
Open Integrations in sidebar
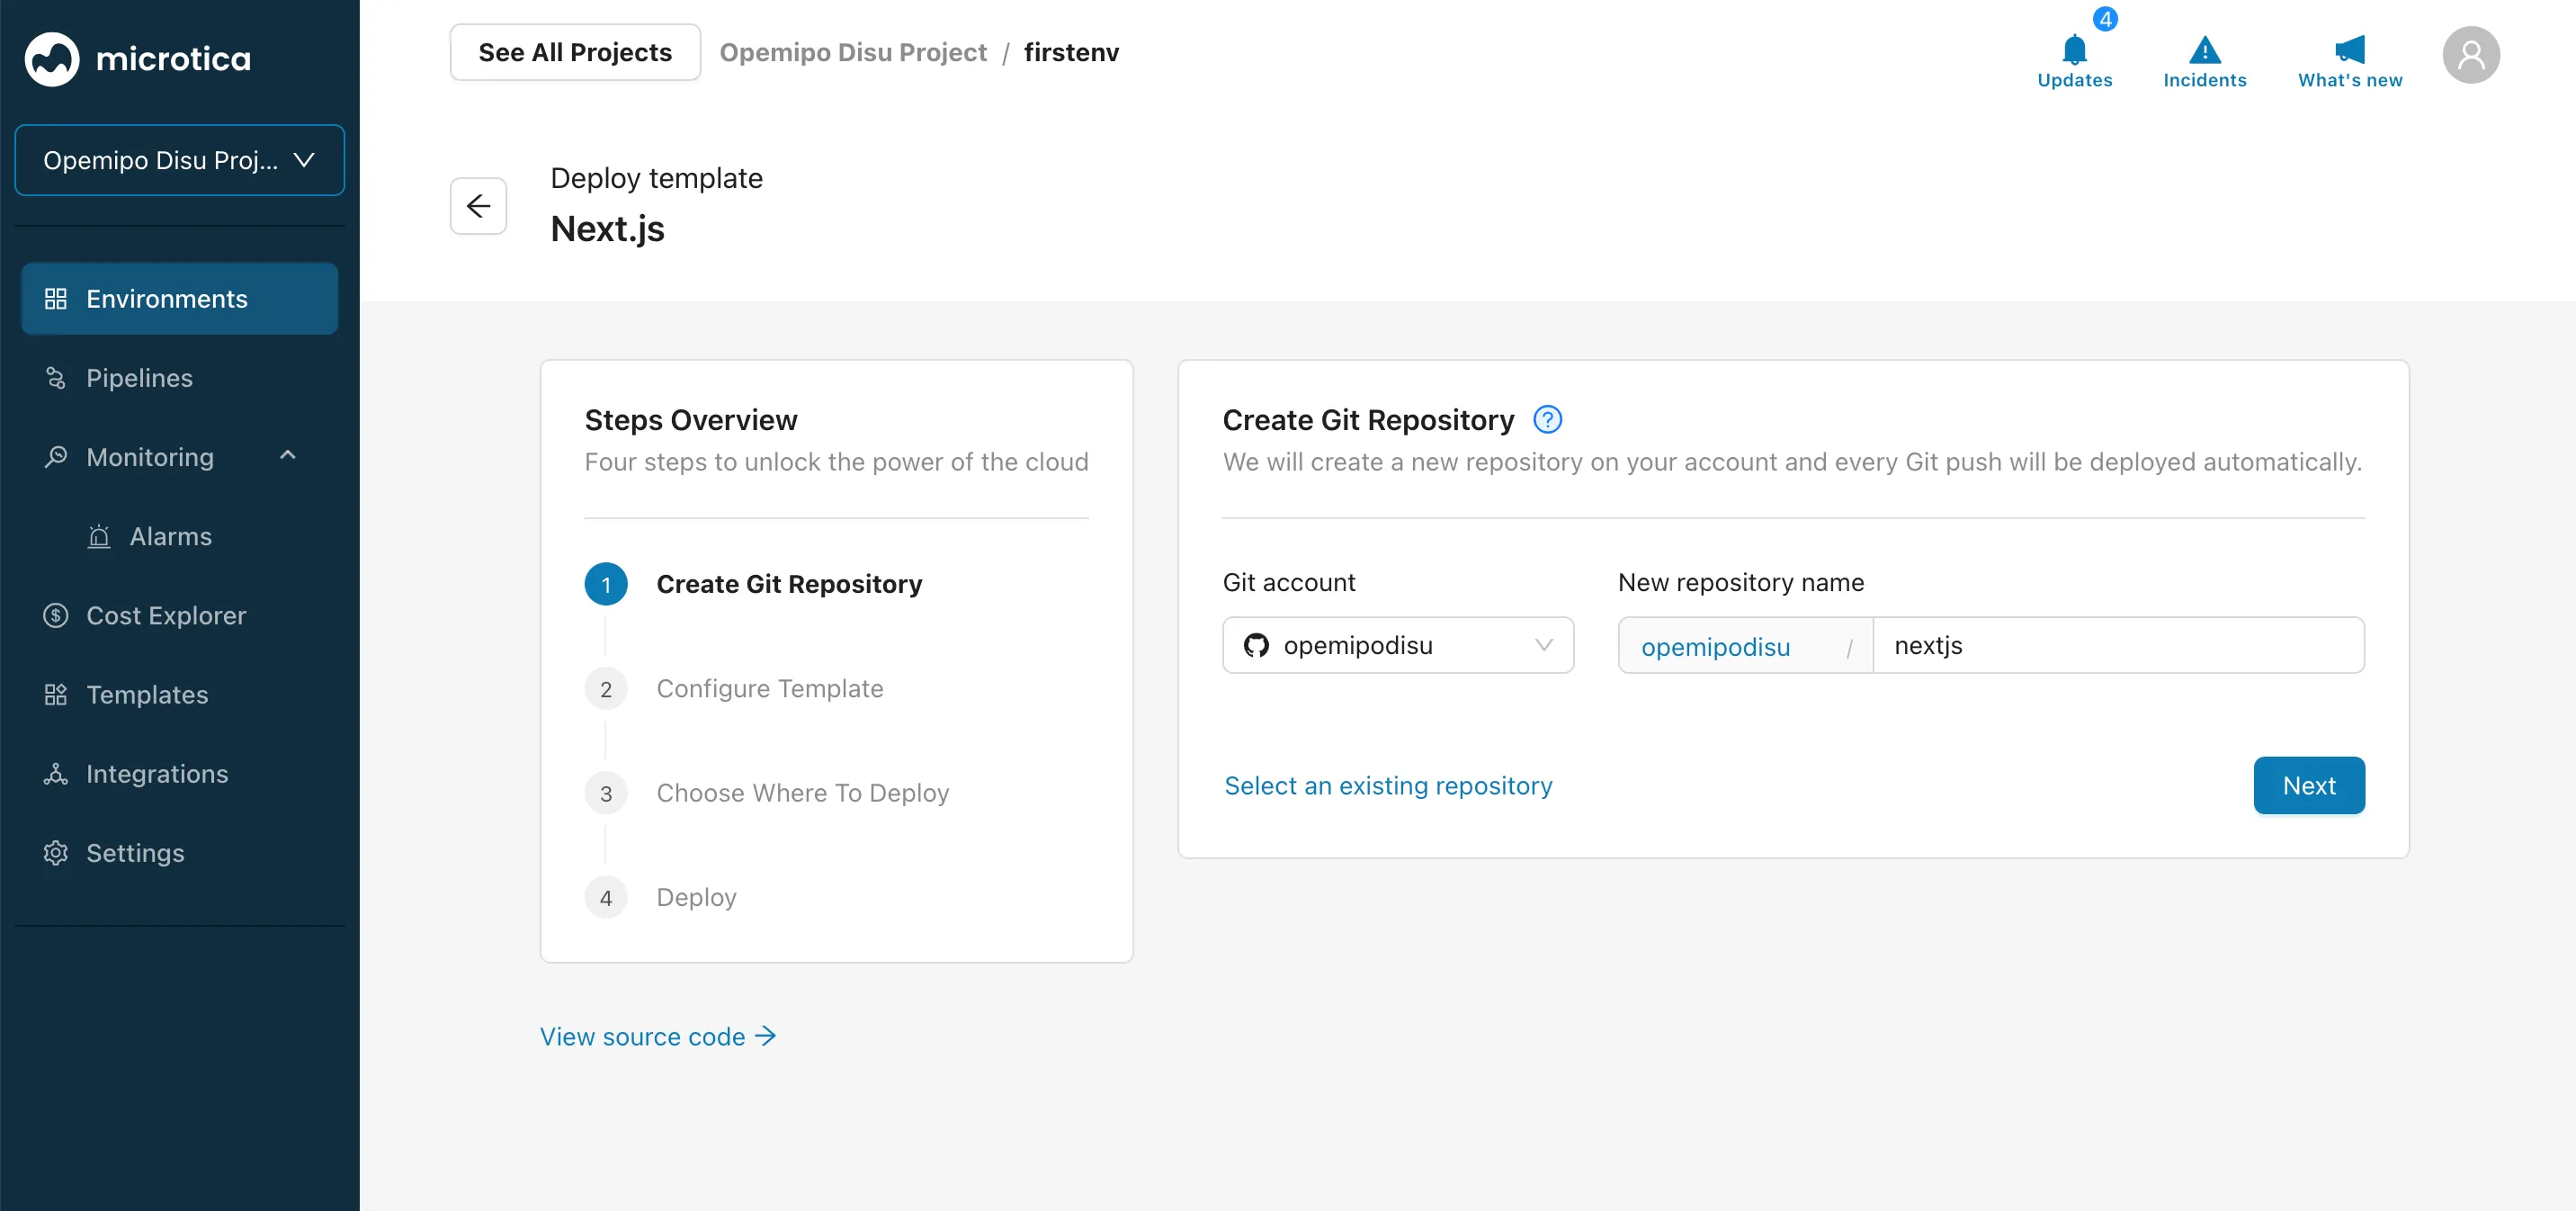180,773
